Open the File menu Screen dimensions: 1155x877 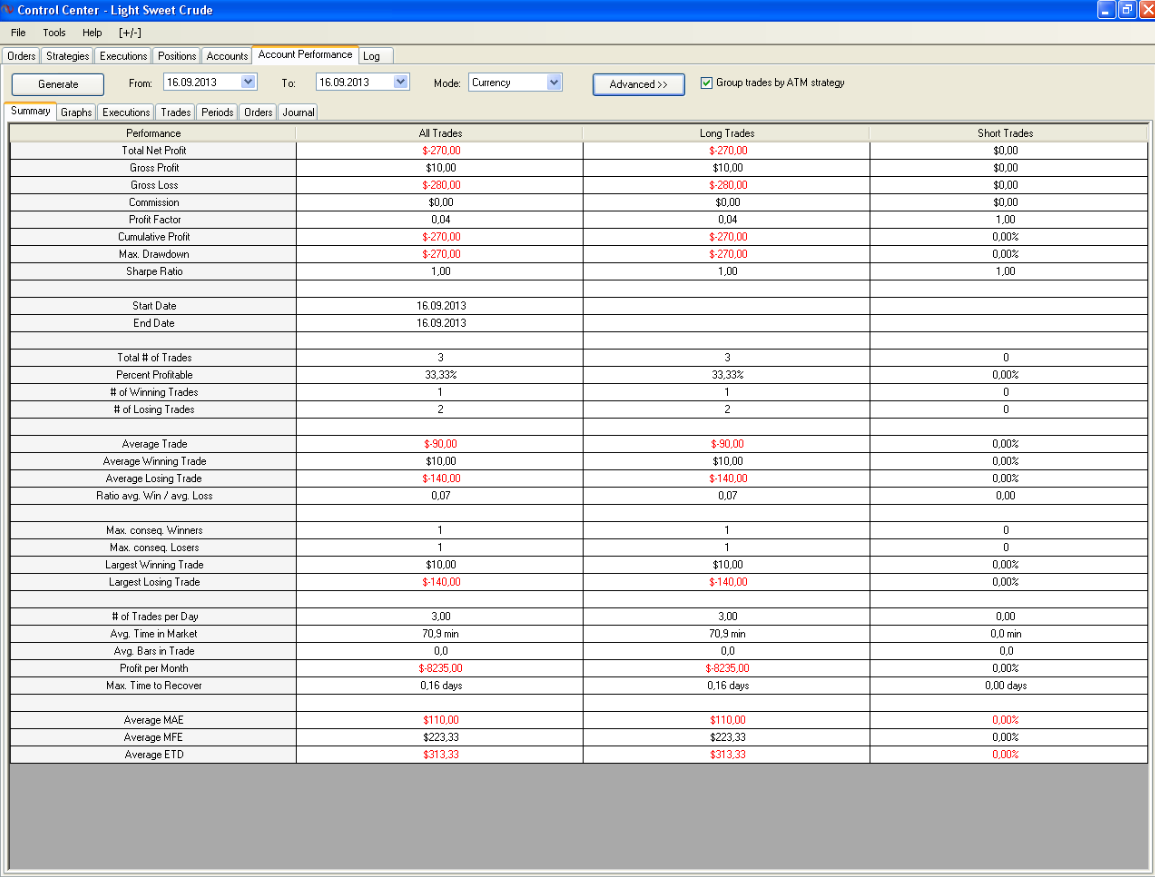click(18, 32)
